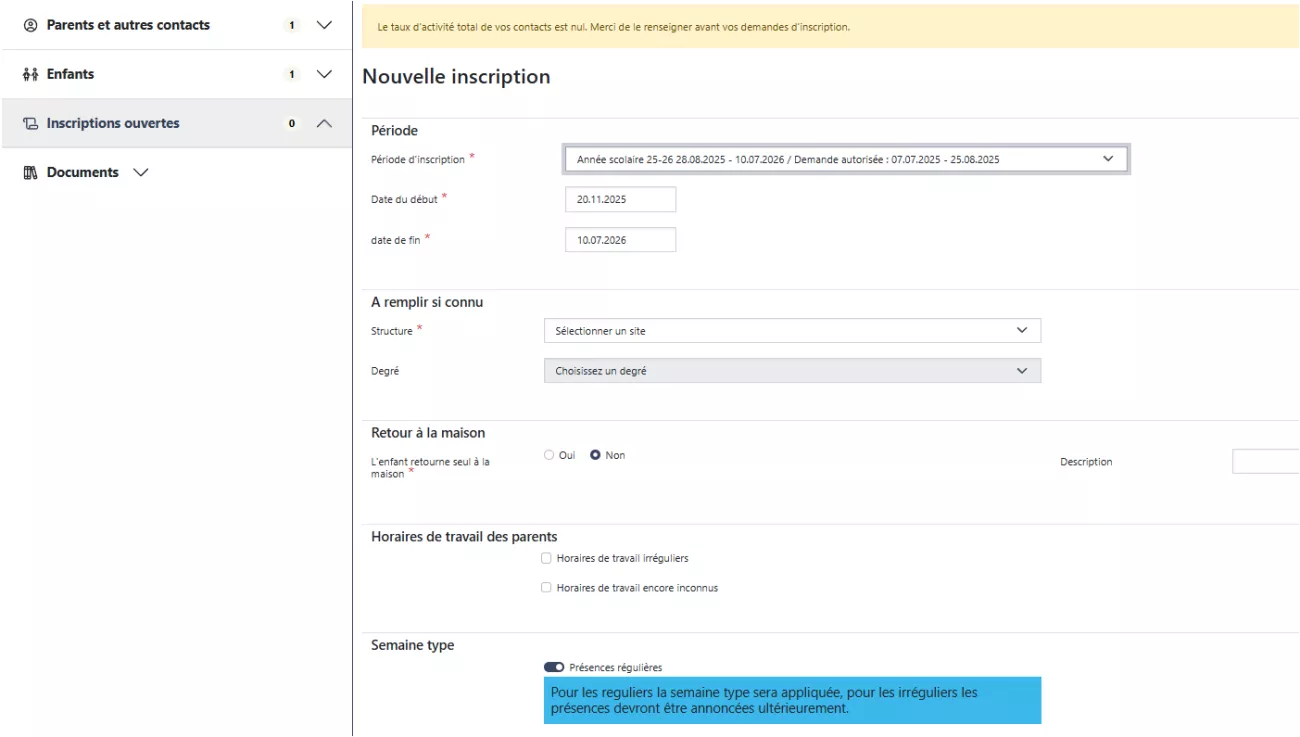Click the date de fin field
The width and height of the screenshot is (1300, 737).
point(620,240)
